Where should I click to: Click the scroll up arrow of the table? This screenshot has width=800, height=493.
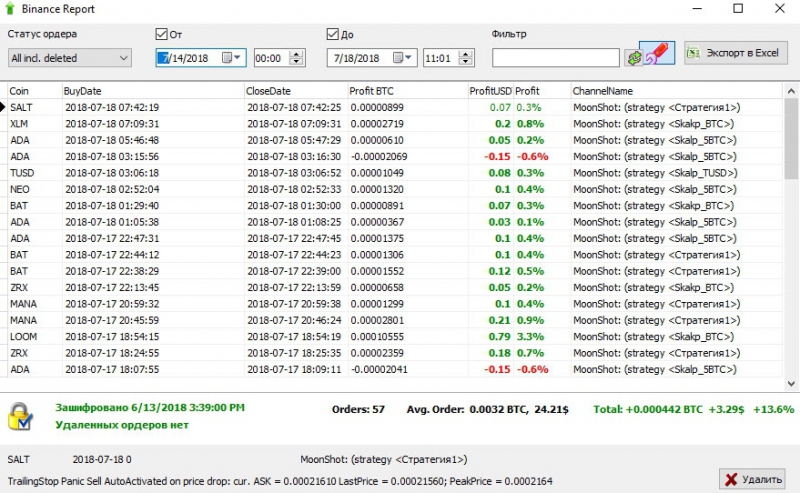pyautogui.click(x=791, y=91)
